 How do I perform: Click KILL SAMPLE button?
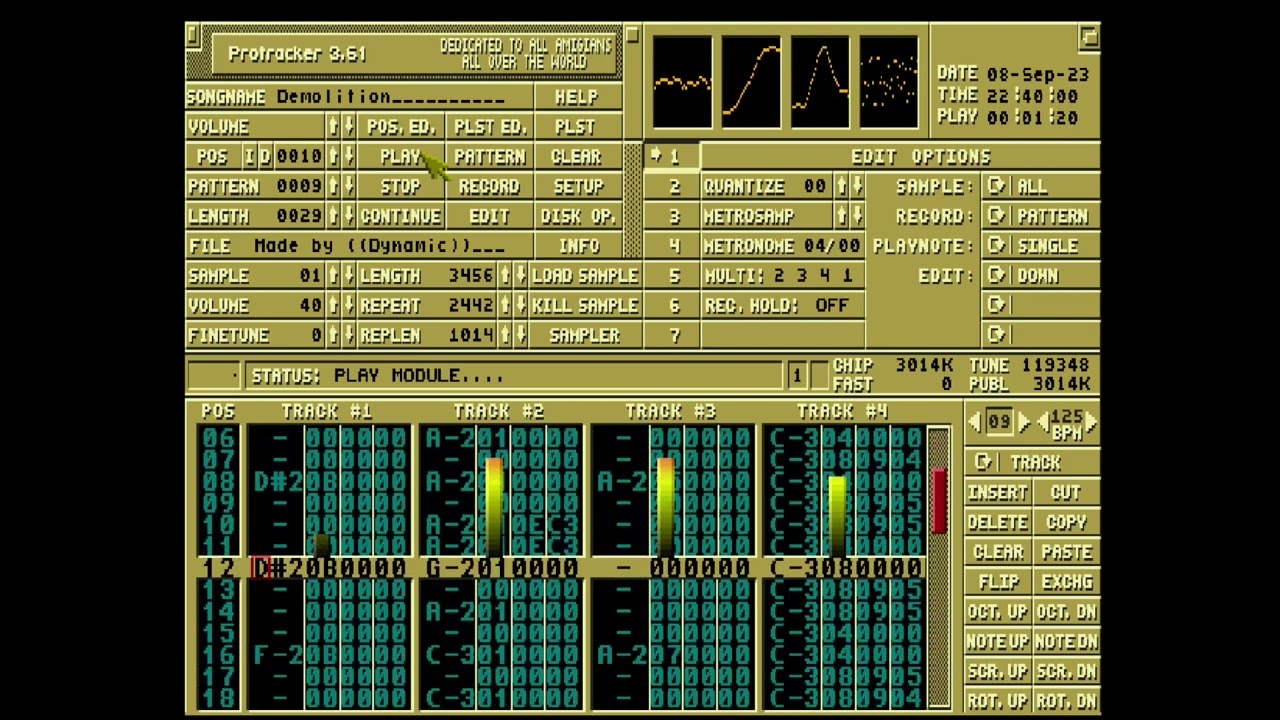point(585,306)
